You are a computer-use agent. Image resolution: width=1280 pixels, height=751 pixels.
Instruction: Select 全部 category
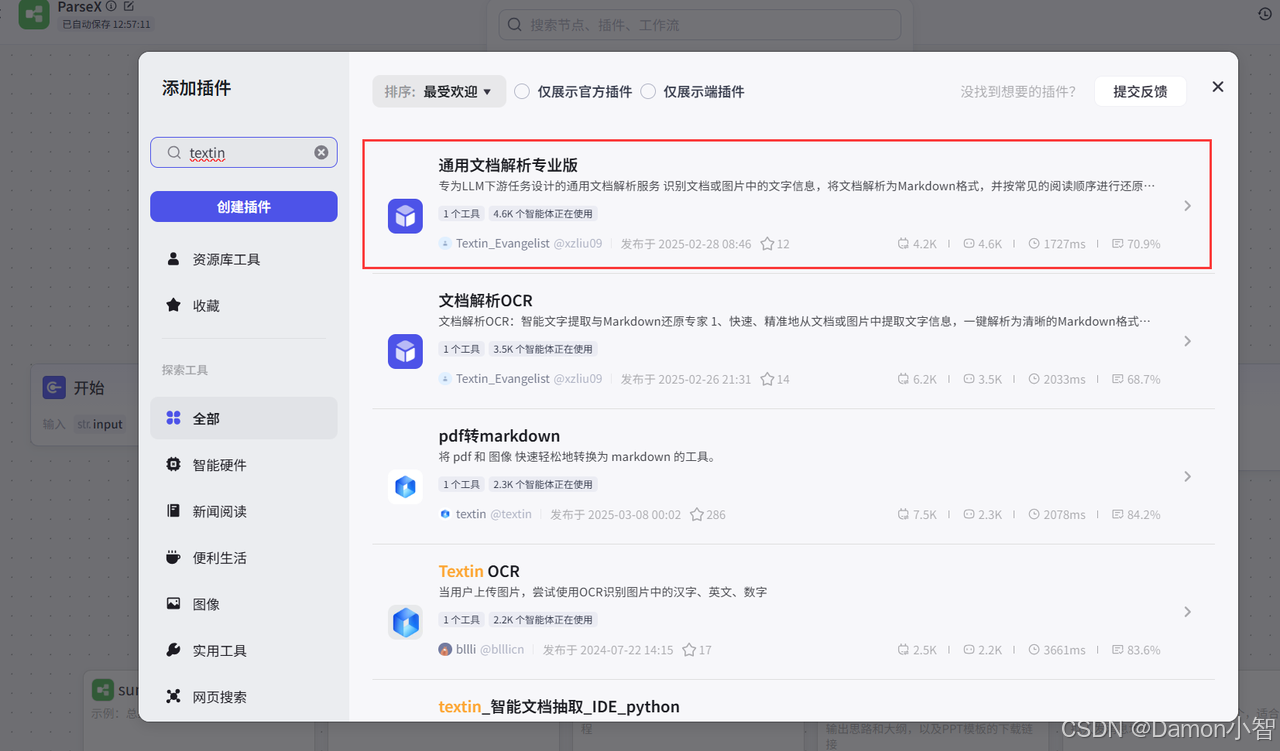pyautogui.click(x=244, y=418)
